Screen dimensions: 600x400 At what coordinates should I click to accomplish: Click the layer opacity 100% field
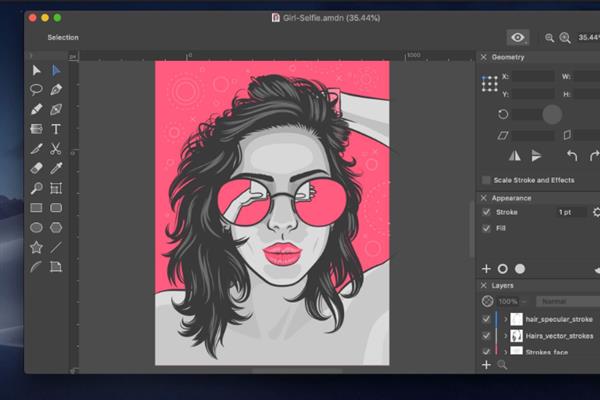pos(508,302)
